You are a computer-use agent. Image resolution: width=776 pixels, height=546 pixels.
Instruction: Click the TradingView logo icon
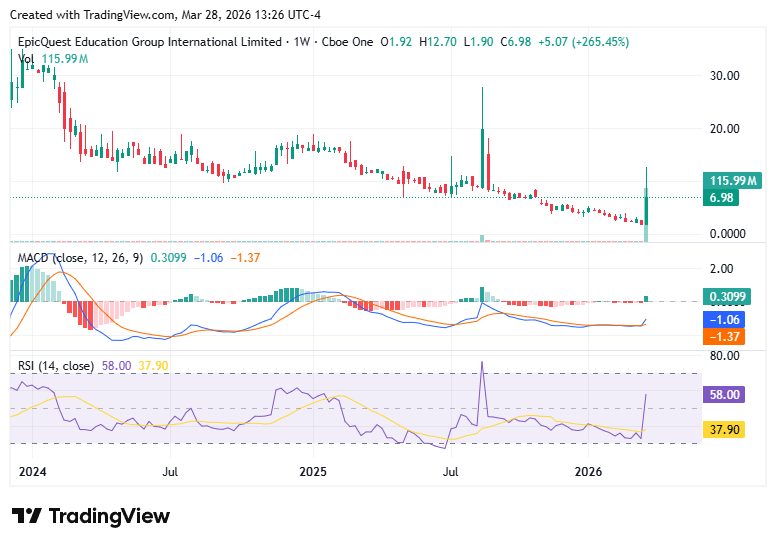pyautogui.click(x=27, y=516)
